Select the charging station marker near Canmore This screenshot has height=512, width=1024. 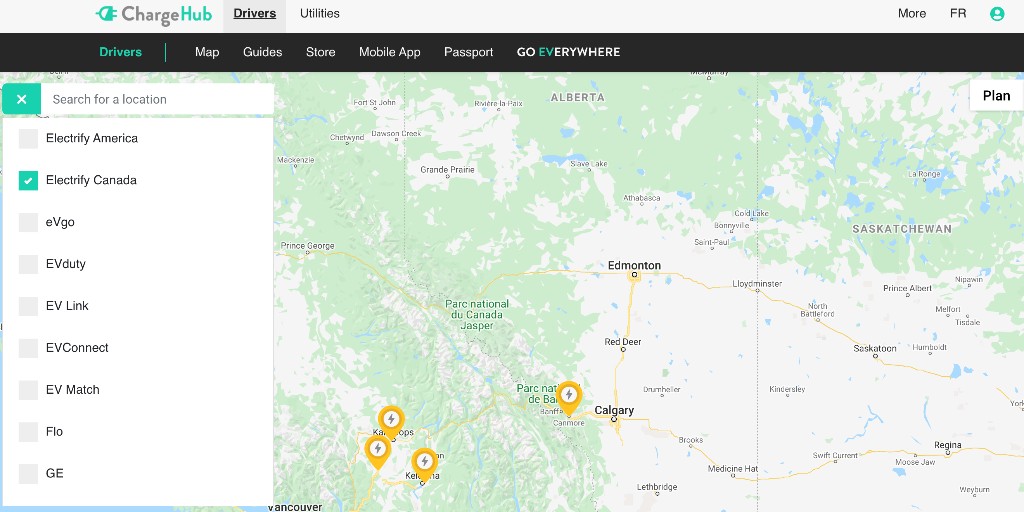tap(569, 398)
